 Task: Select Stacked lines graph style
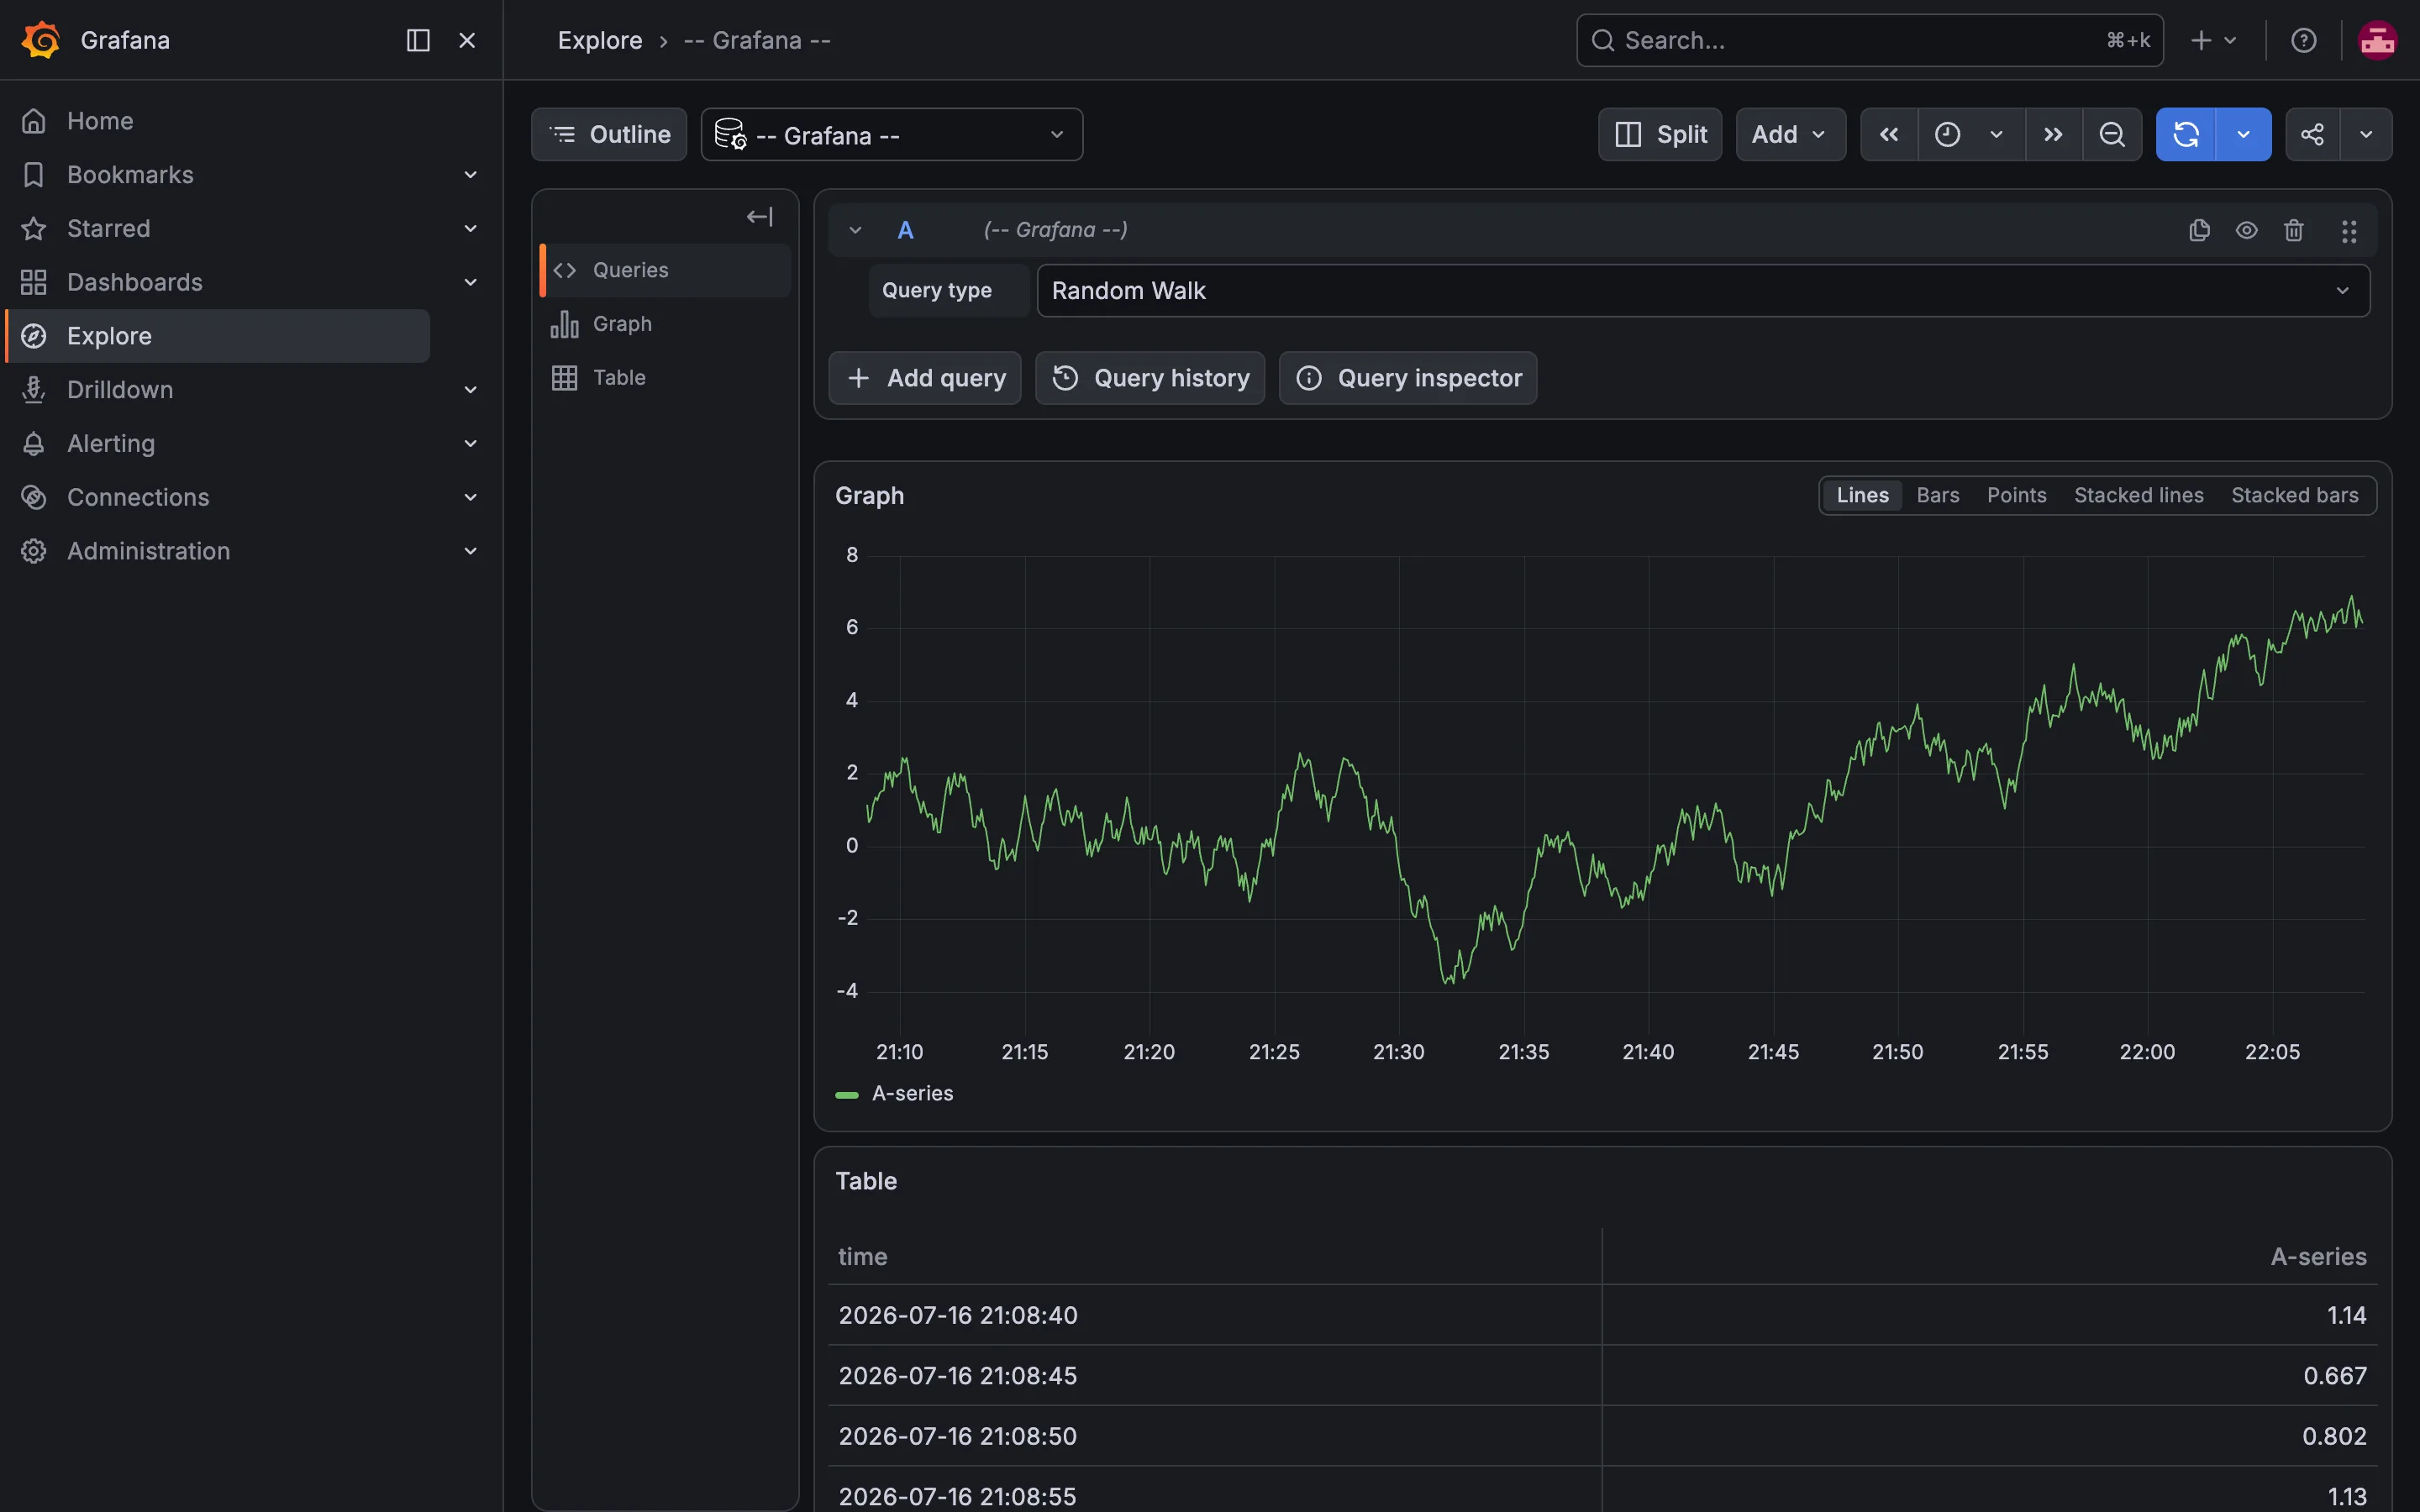tap(2139, 495)
